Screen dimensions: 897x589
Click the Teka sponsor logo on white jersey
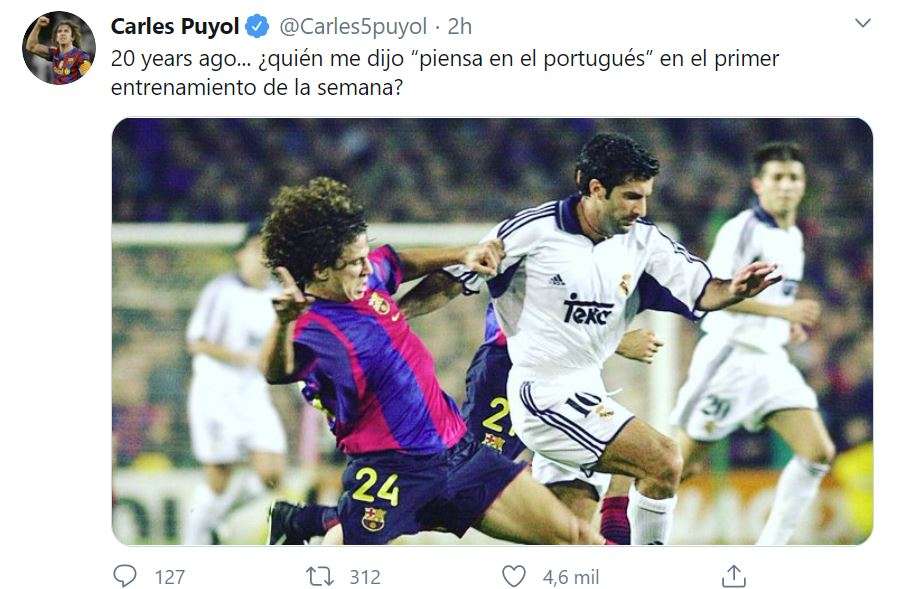587,310
